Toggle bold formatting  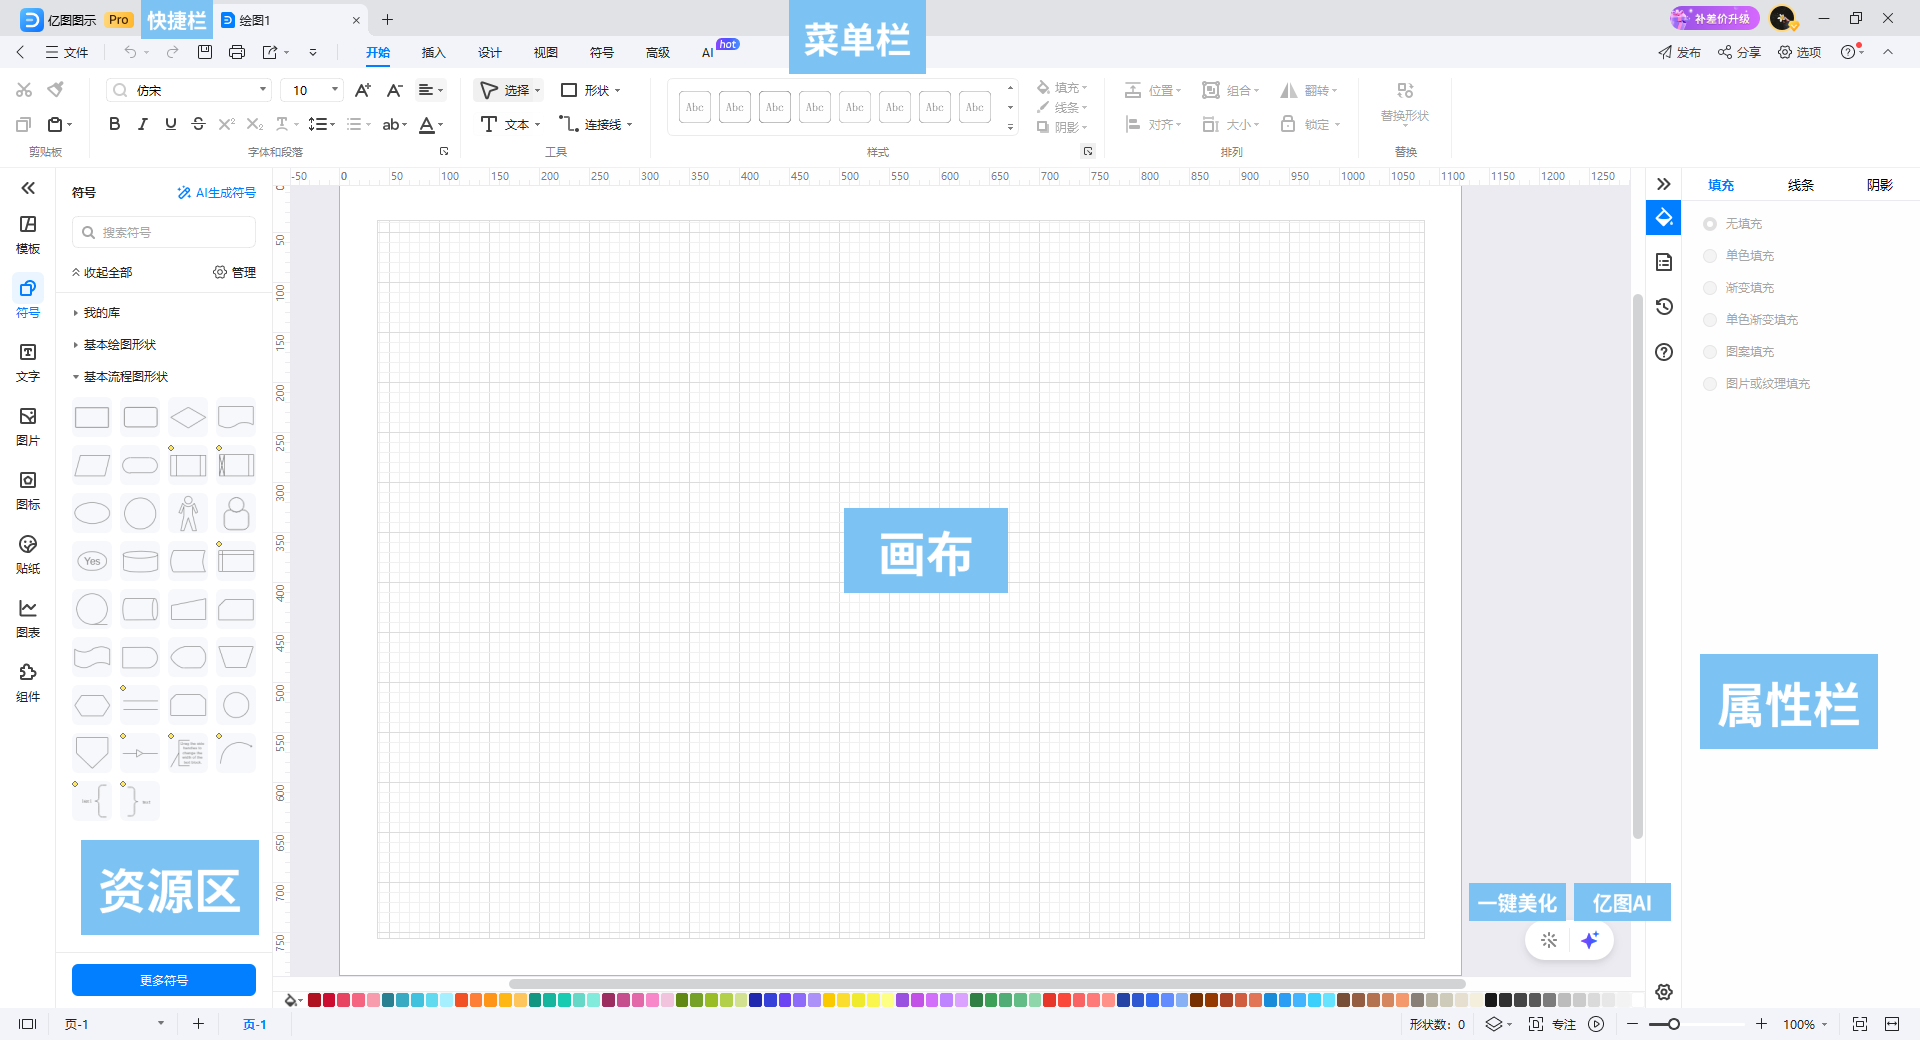click(x=113, y=123)
